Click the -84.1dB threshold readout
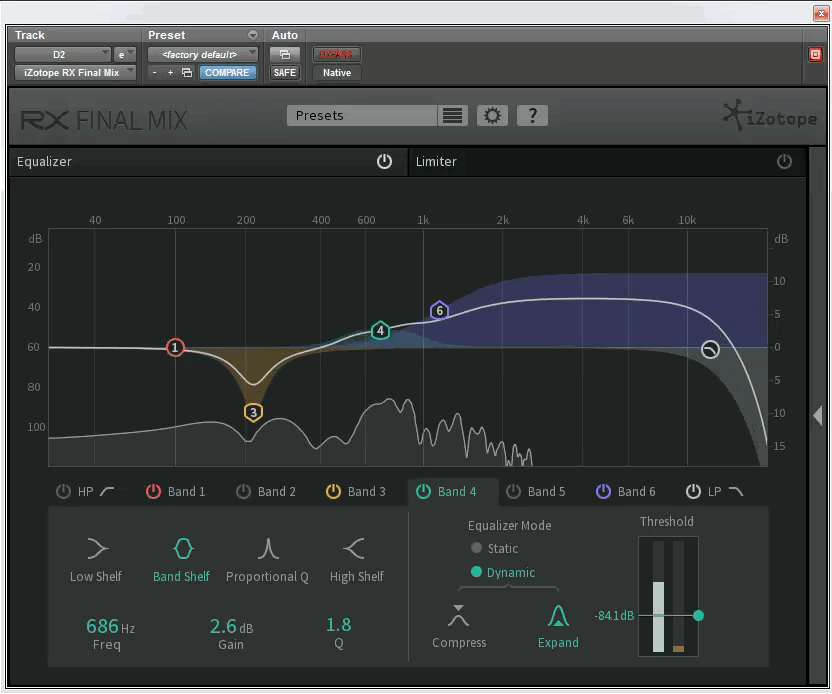This screenshot has height=694, width=832. (614, 615)
